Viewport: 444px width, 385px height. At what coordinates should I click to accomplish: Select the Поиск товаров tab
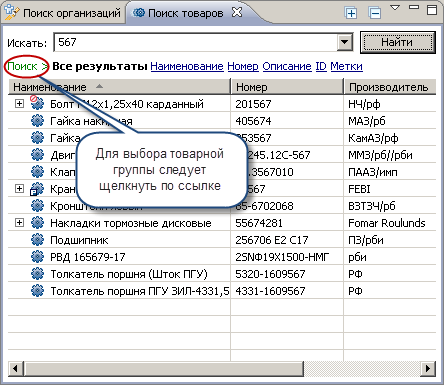pyautogui.click(x=185, y=13)
